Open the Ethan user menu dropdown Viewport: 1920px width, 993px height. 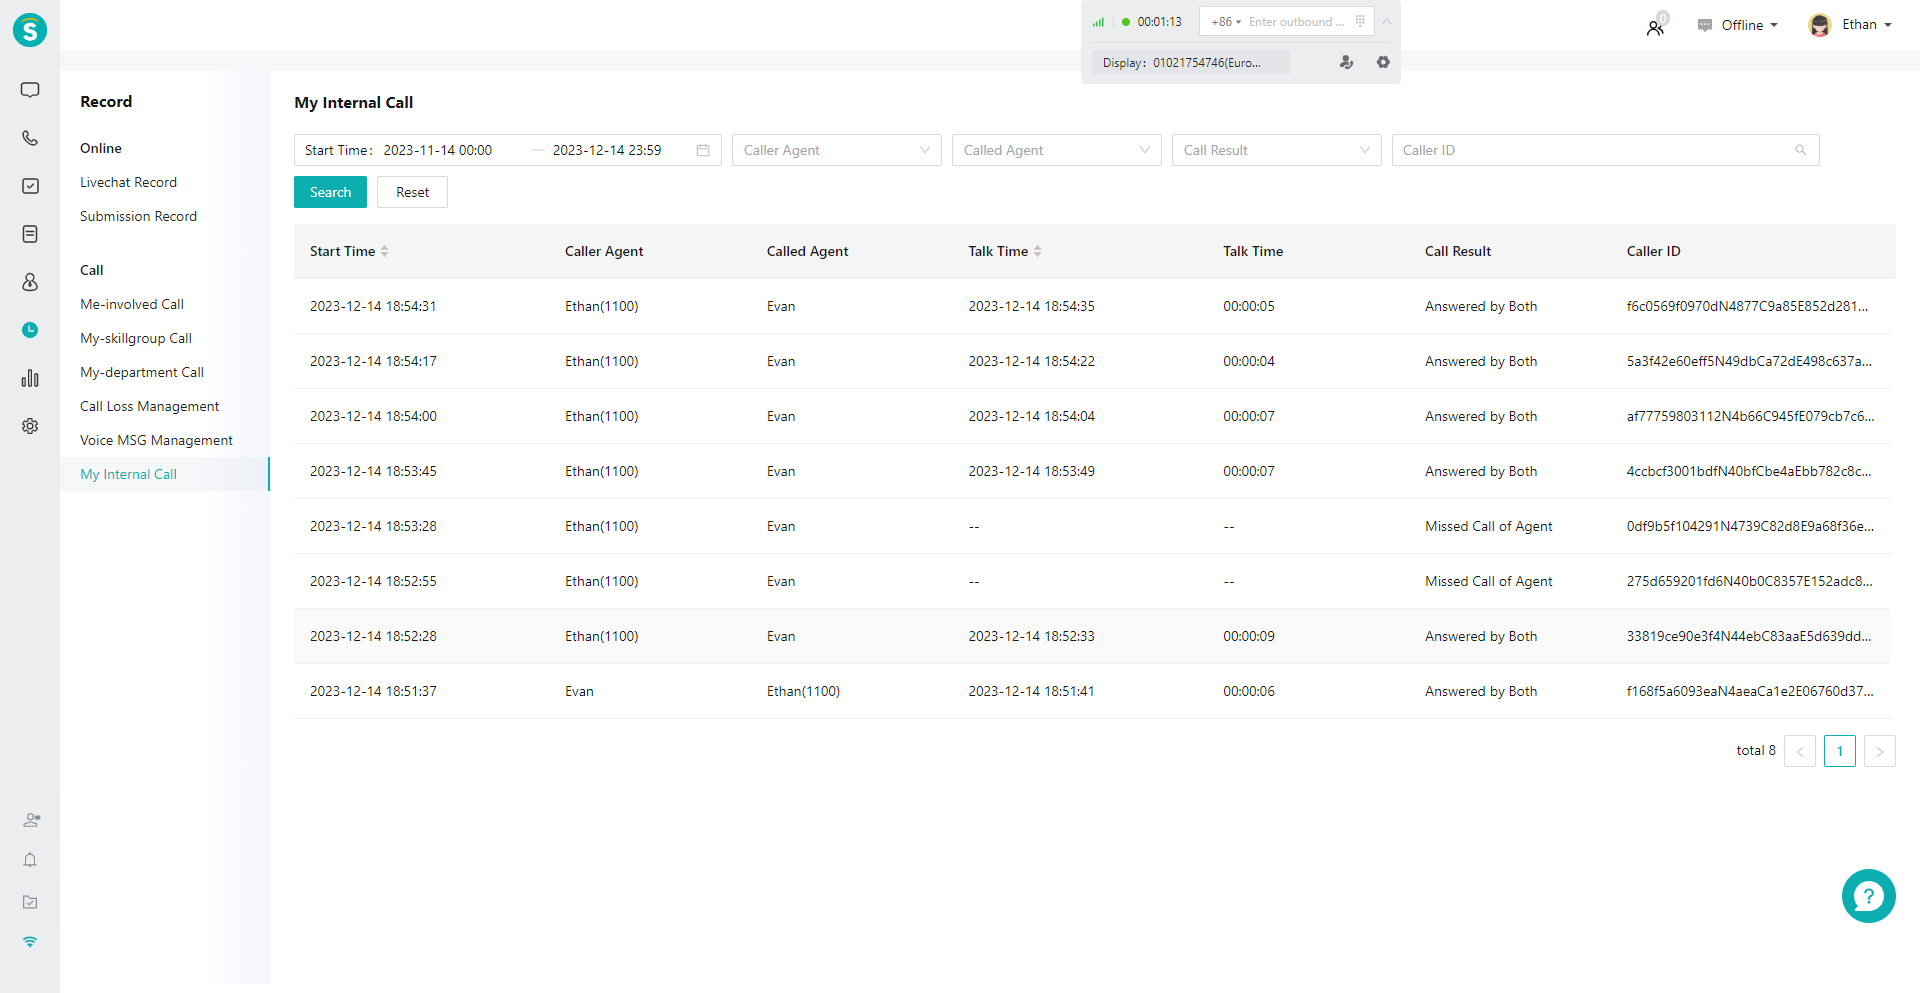point(1850,25)
